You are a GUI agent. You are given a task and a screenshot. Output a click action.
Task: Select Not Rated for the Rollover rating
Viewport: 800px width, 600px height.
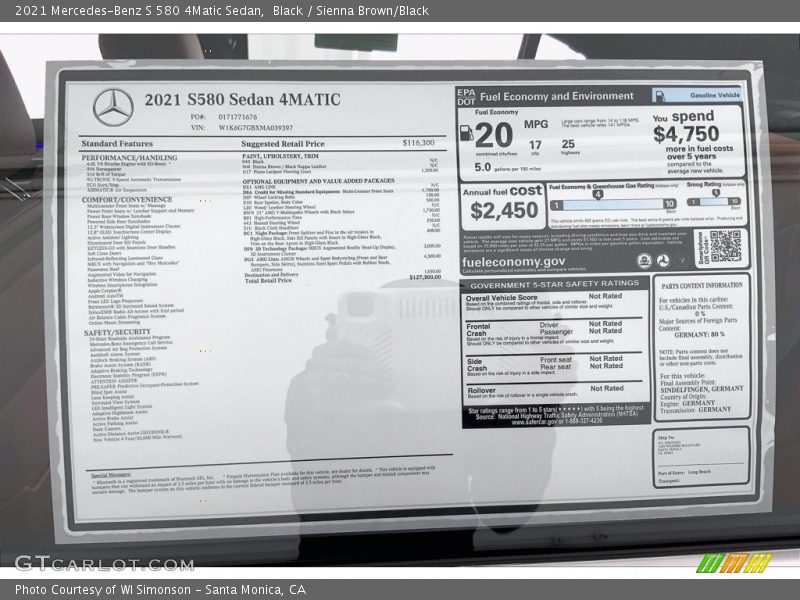(607, 388)
